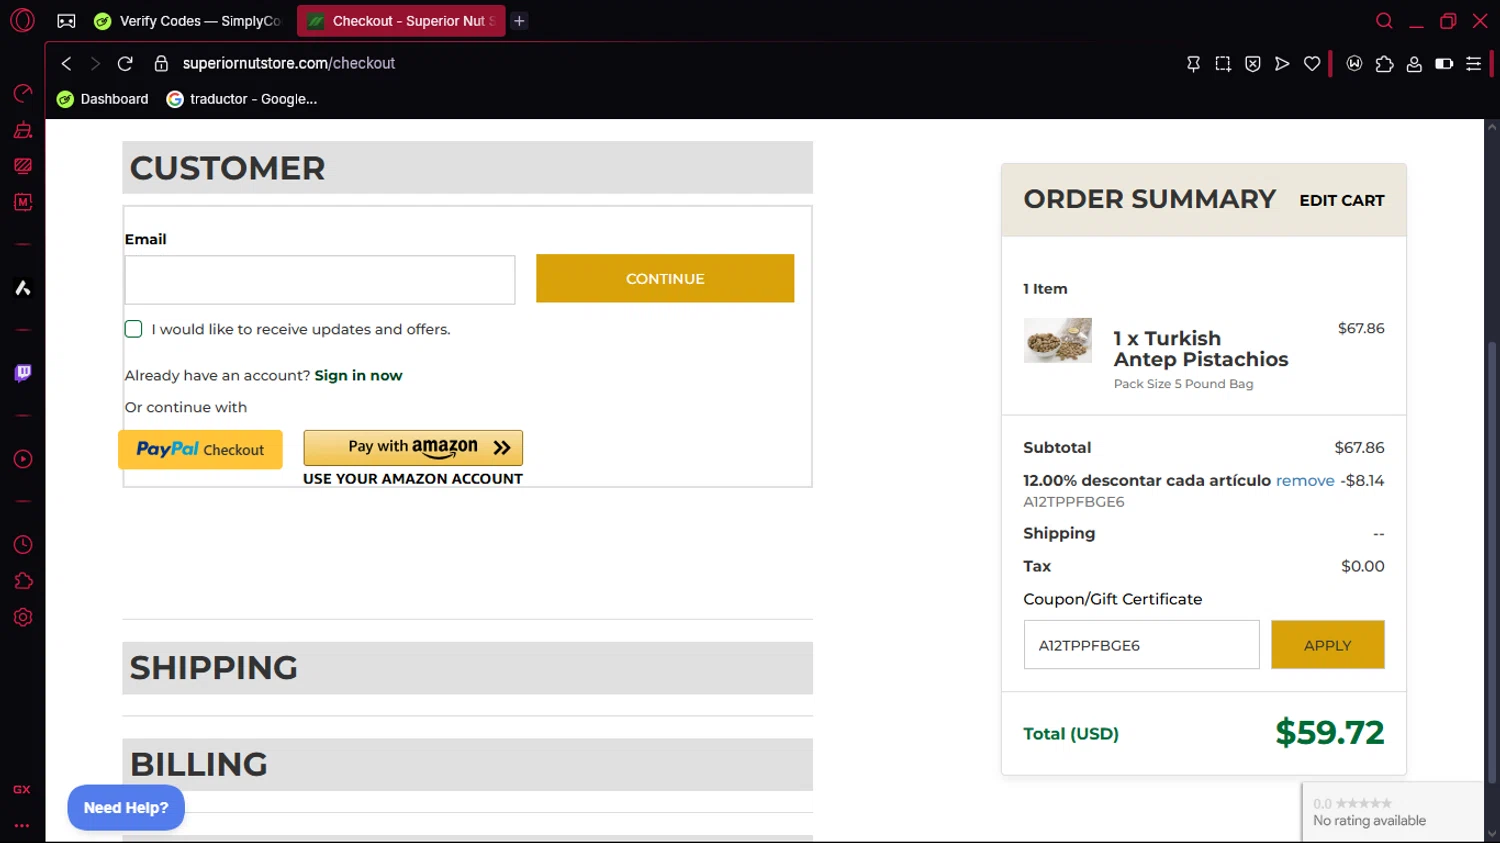Pay using PayPal Checkout button
The image size is (1500, 843).
point(200,449)
